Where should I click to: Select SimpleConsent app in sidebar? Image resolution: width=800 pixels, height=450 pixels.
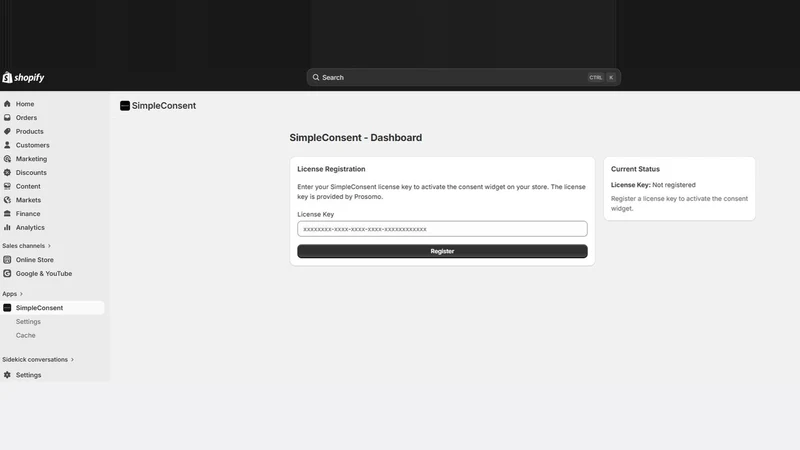click(x=53, y=308)
